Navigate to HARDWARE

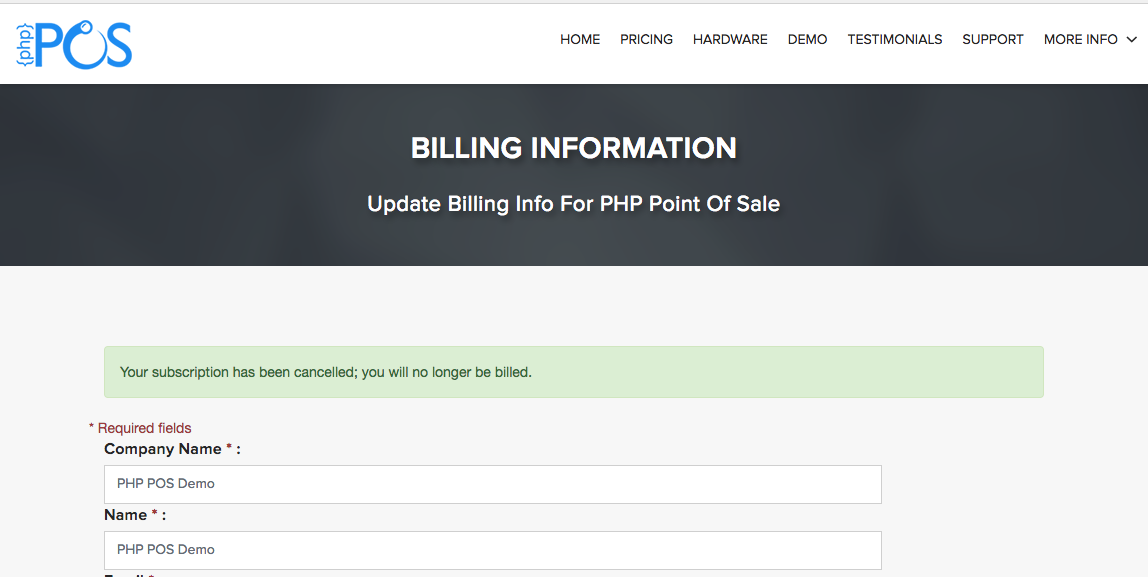point(730,40)
